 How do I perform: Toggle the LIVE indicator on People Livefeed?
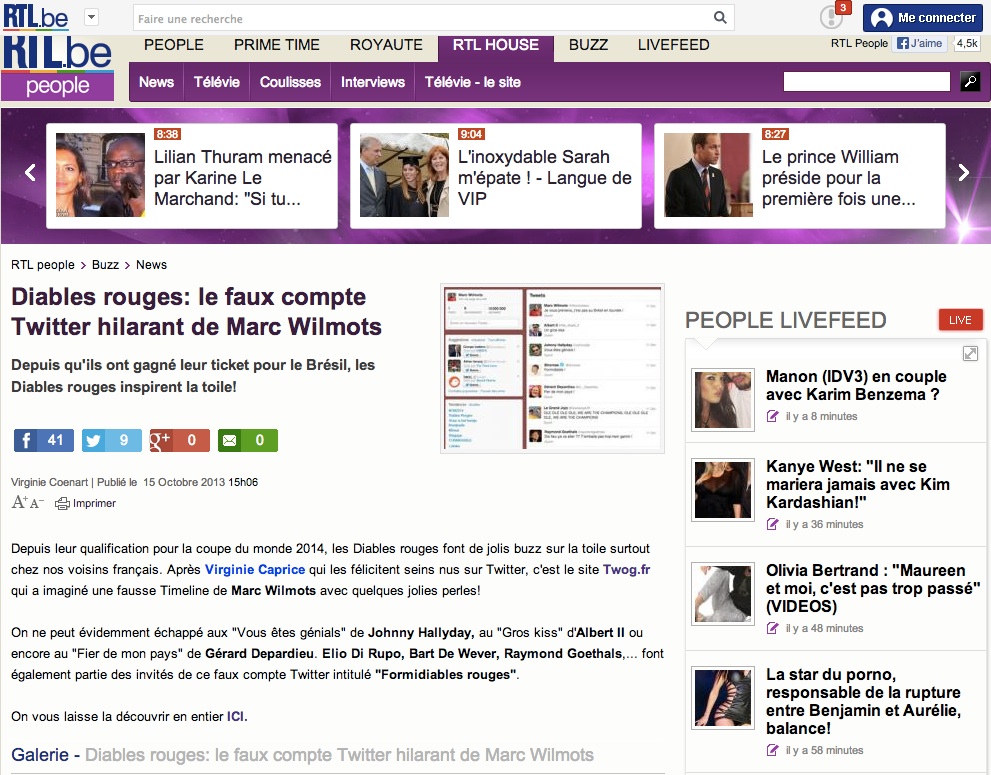(960, 319)
